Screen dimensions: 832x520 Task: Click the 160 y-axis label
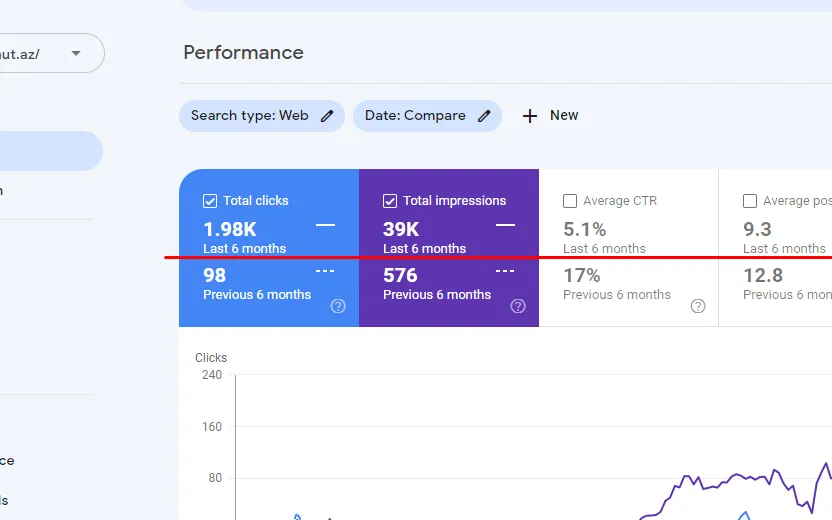(x=212, y=427)
